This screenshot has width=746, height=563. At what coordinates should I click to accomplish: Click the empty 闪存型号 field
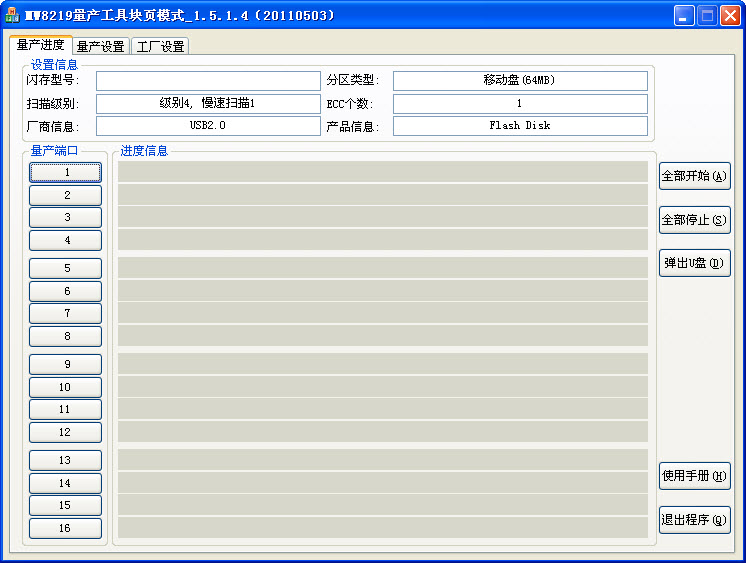(x=208, y=81)
